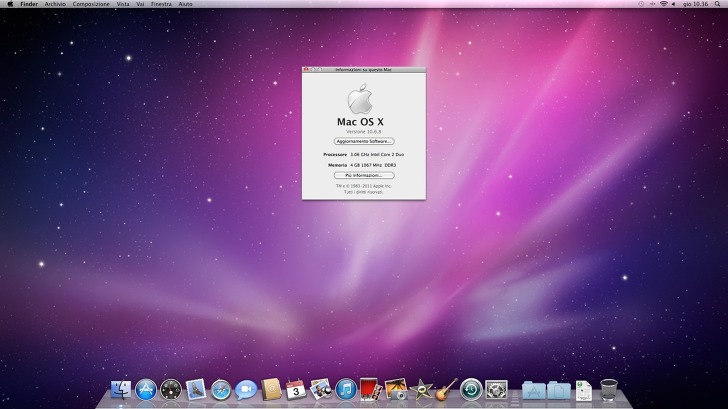Viewport: 728px width, 409px height.
Task: Launch iChat from the dock
Action: tap(246, 390)
